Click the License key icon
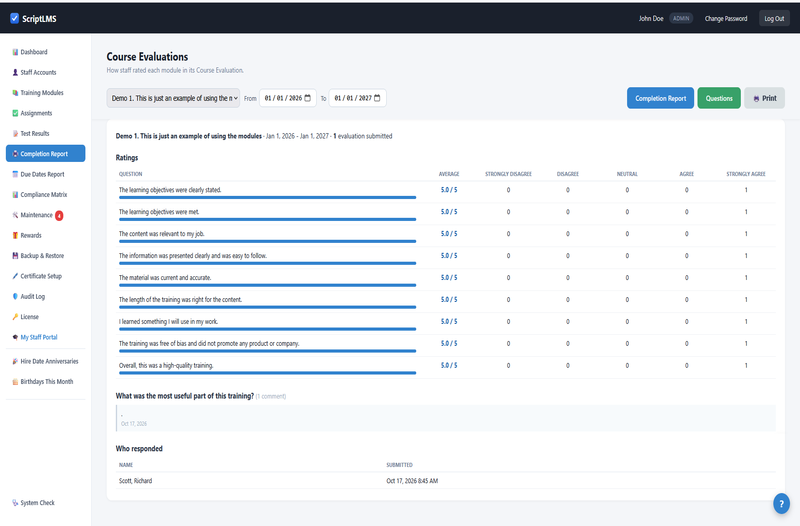800x526 pixels. point(15,317)
